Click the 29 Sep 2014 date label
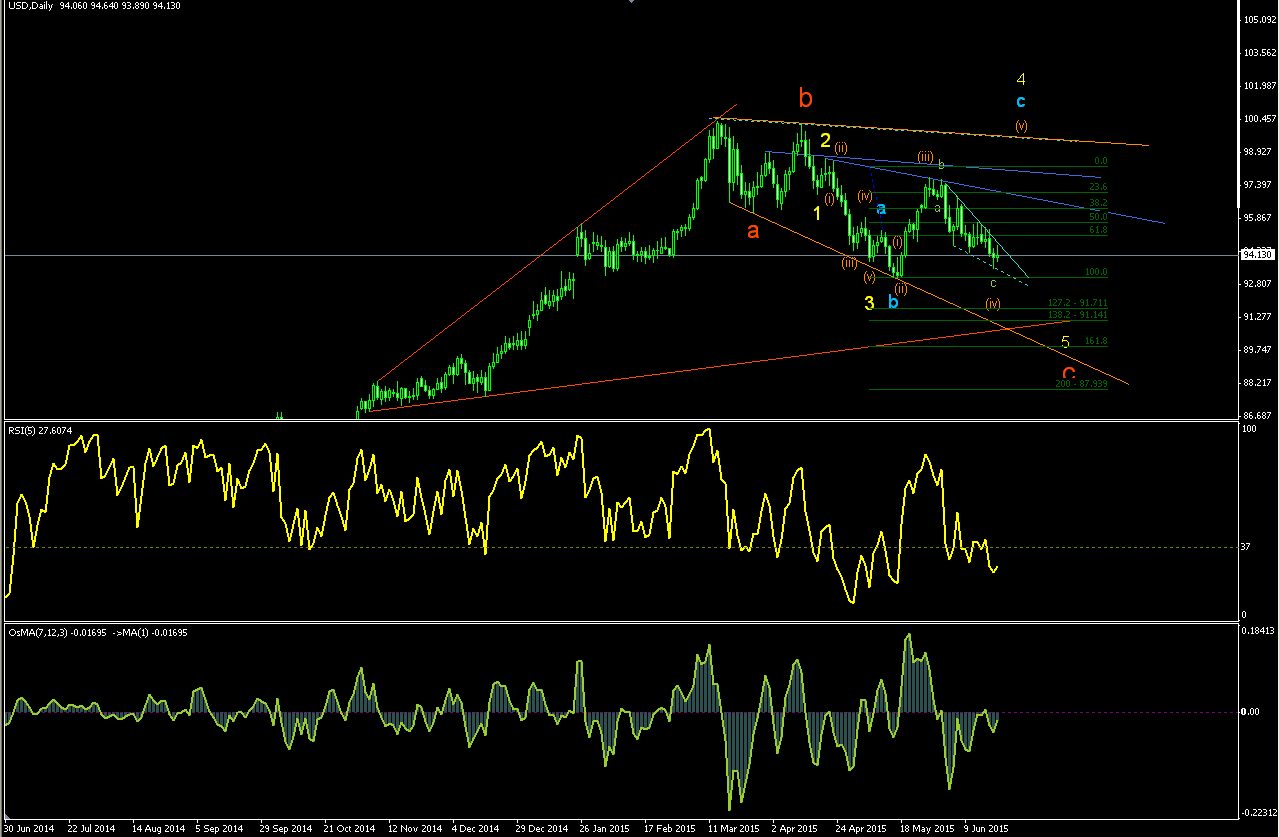 point(285,829)
